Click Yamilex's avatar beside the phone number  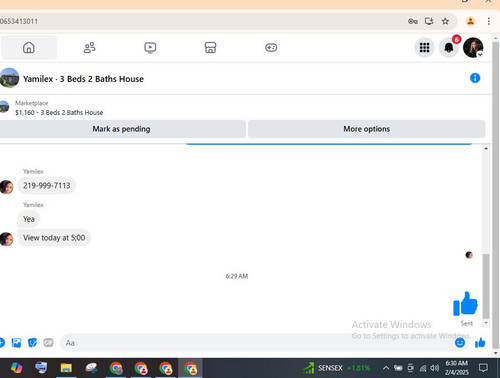[6, 187]
